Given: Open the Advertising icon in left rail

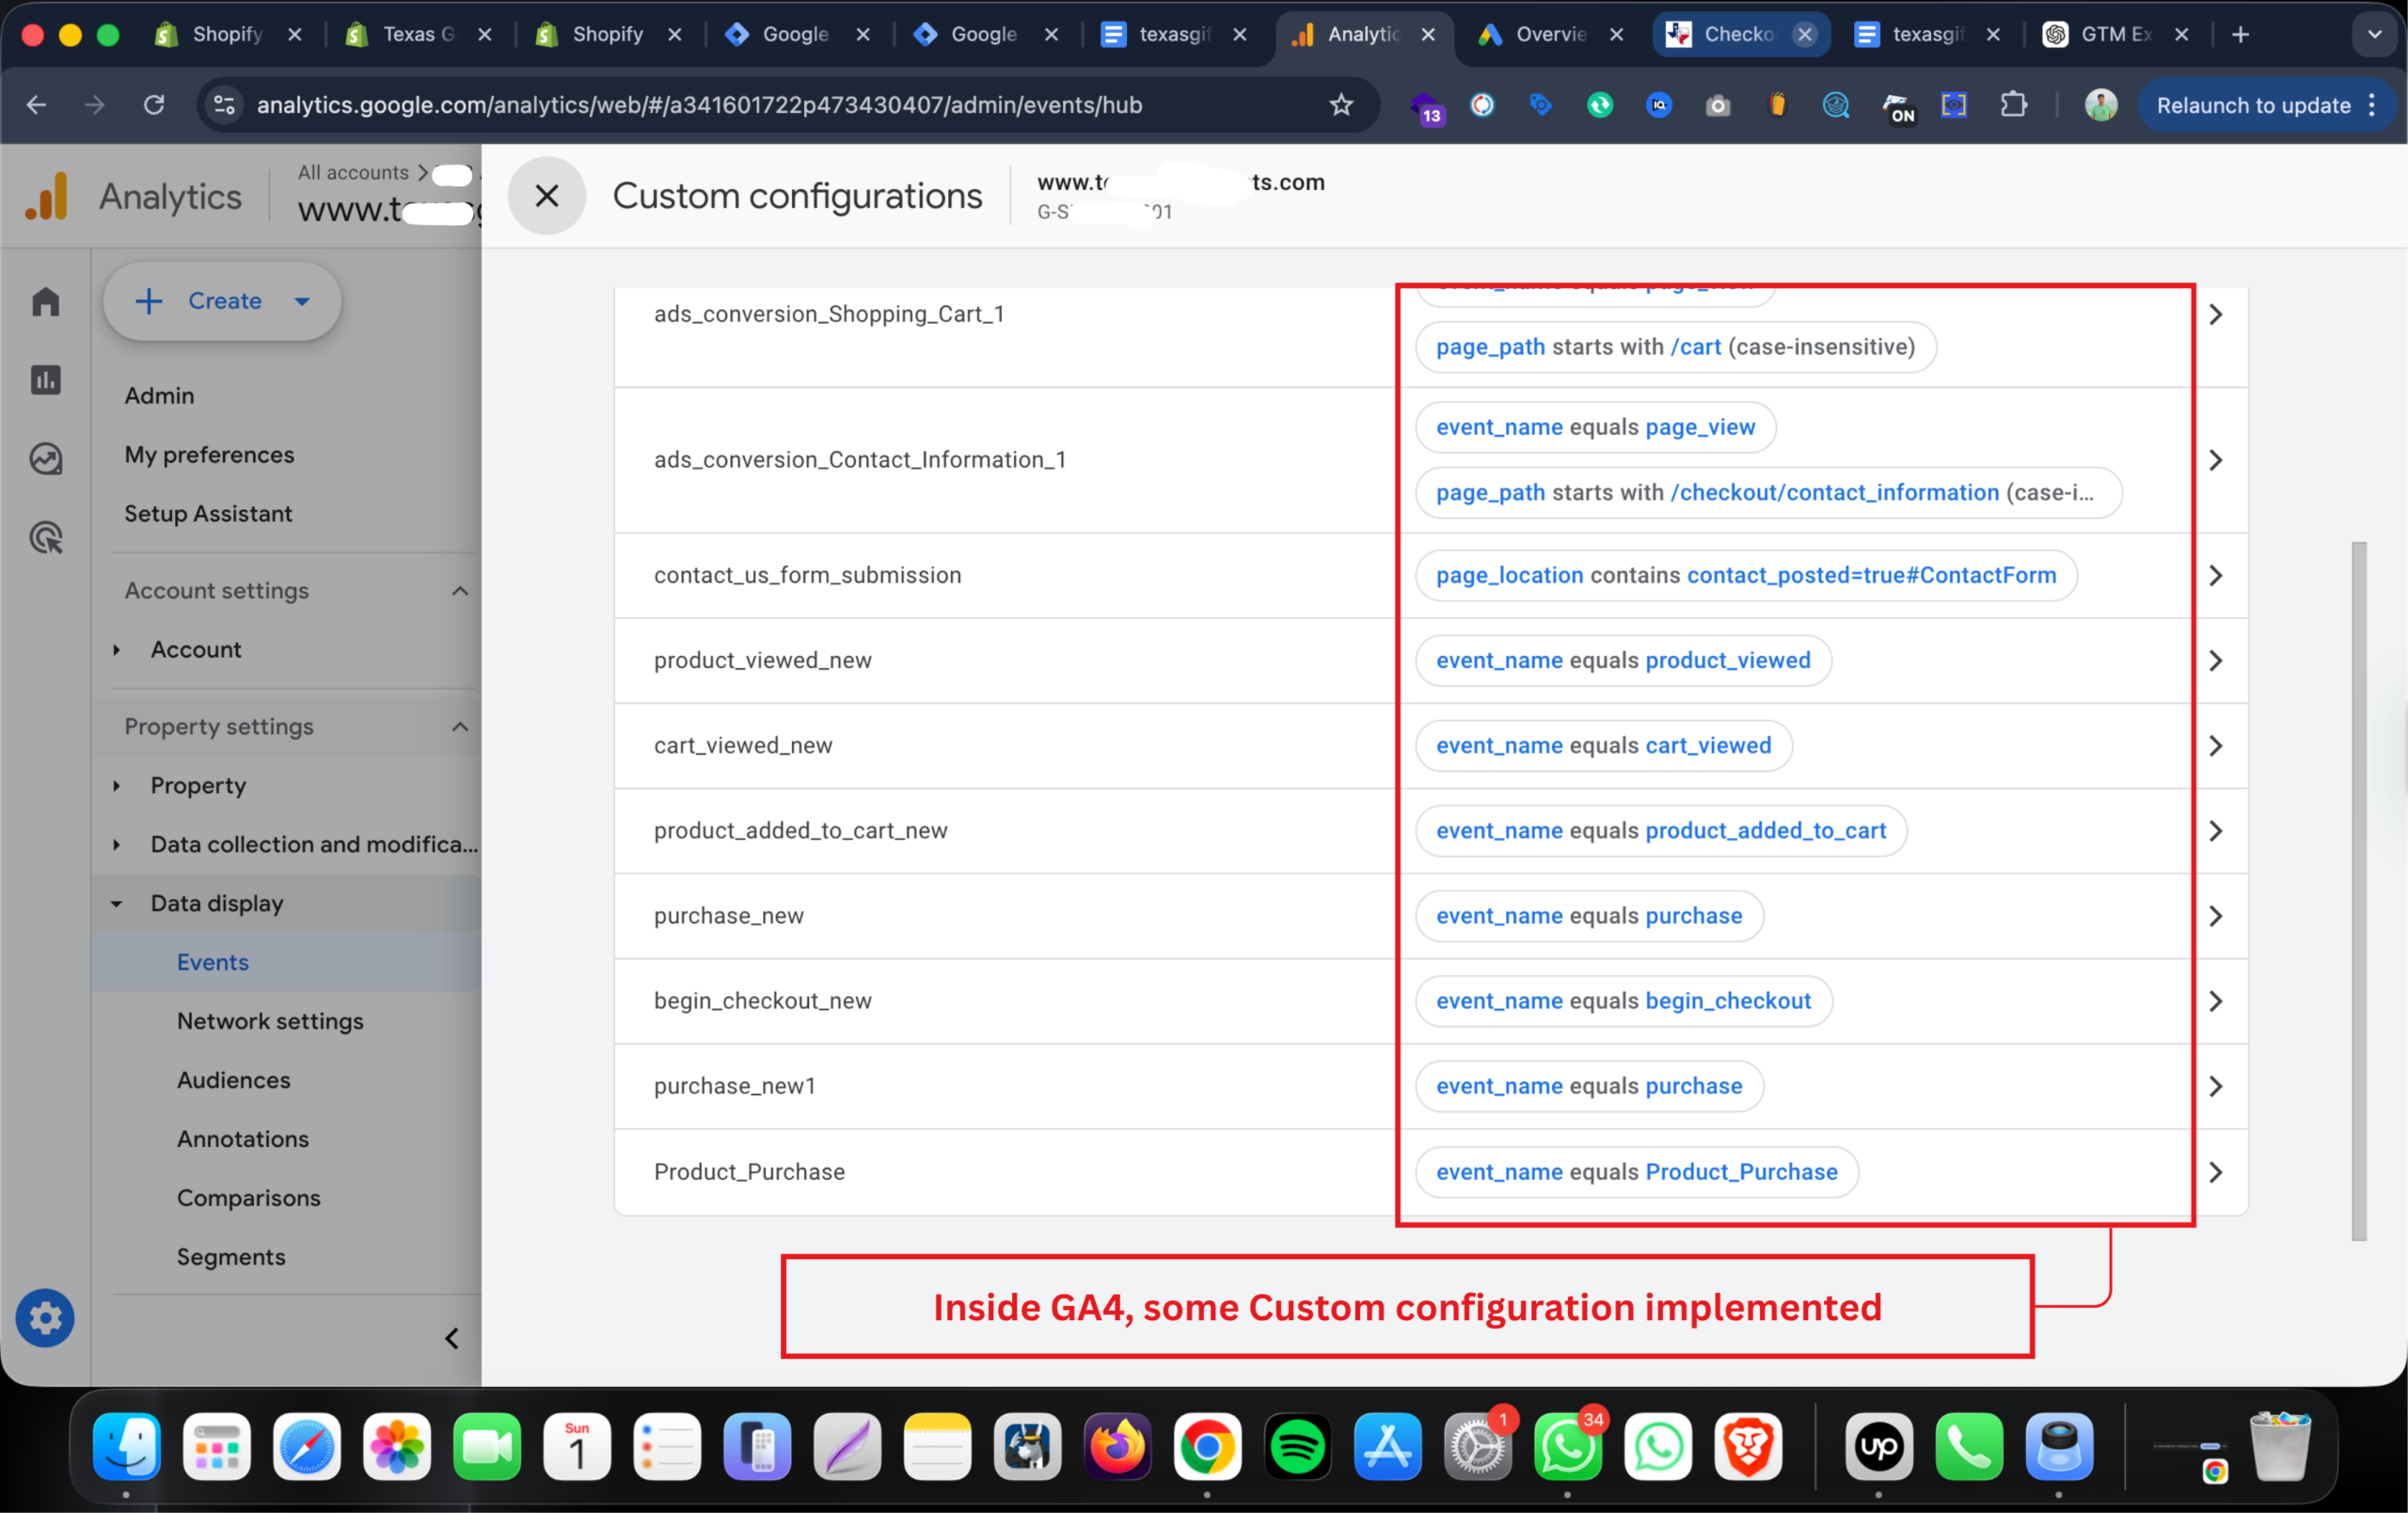Looking at the screenshot, I should point(46,538).
